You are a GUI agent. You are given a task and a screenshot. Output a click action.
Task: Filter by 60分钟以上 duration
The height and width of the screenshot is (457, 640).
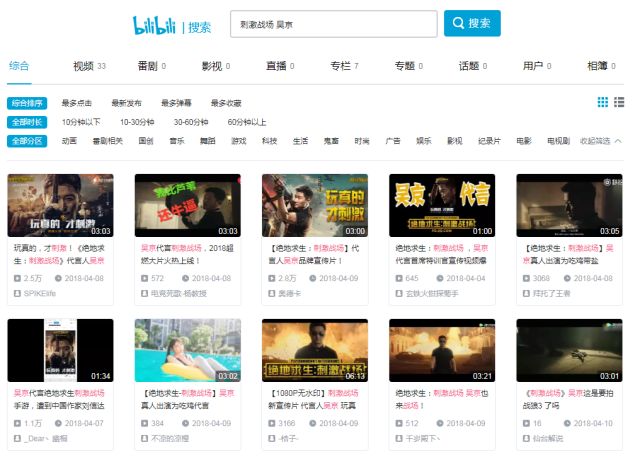[247, 122]
